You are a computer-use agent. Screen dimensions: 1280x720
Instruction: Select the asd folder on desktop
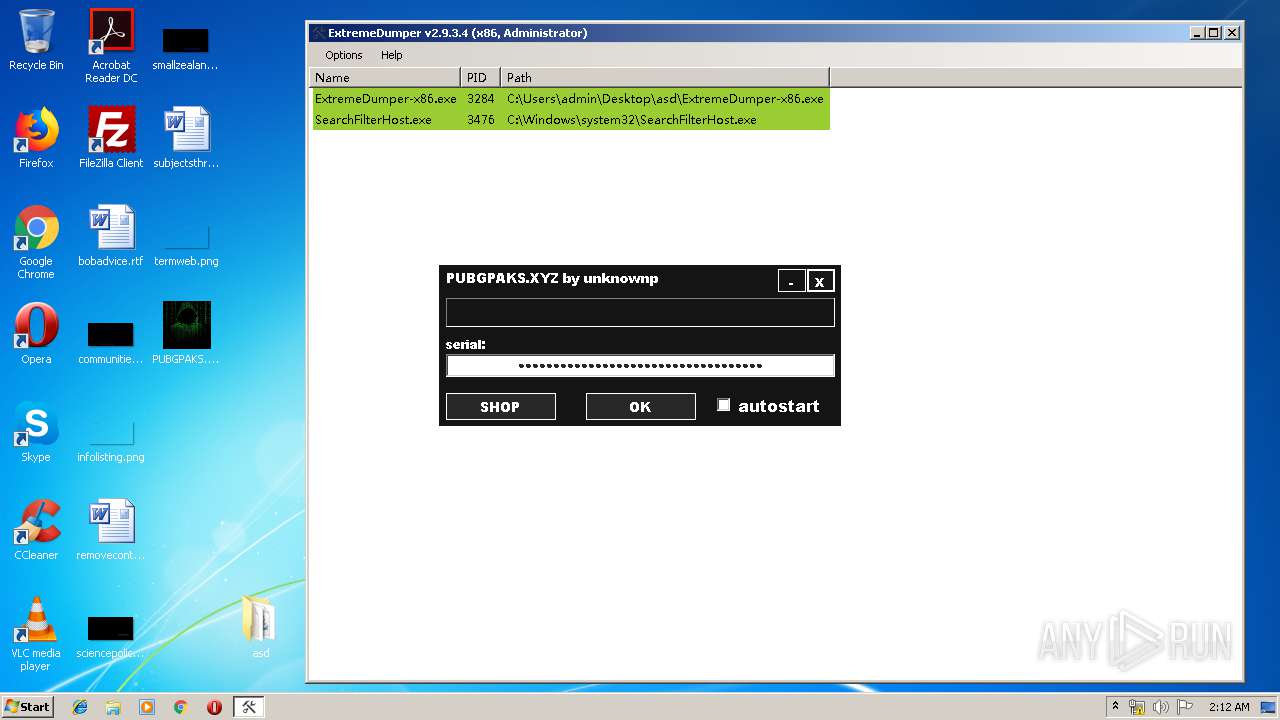click(x=260, y=628)
